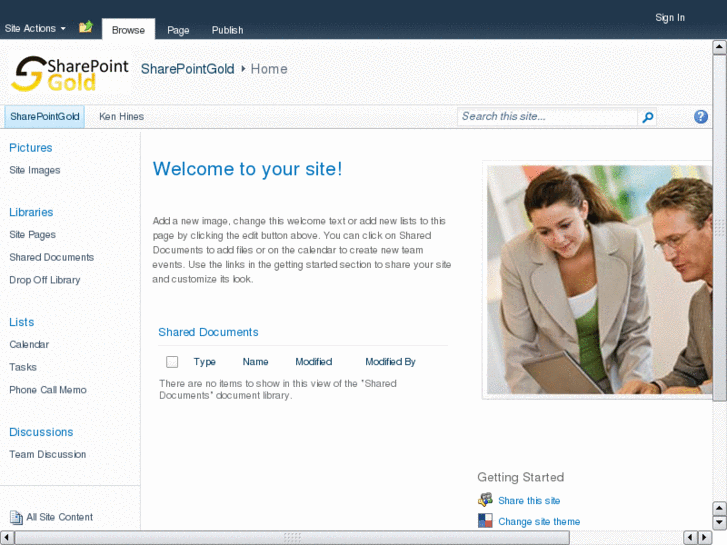Viewport: 727px width, 545px height.
Task: Click the Libraries sidebar heading
Action: [31, 212]
